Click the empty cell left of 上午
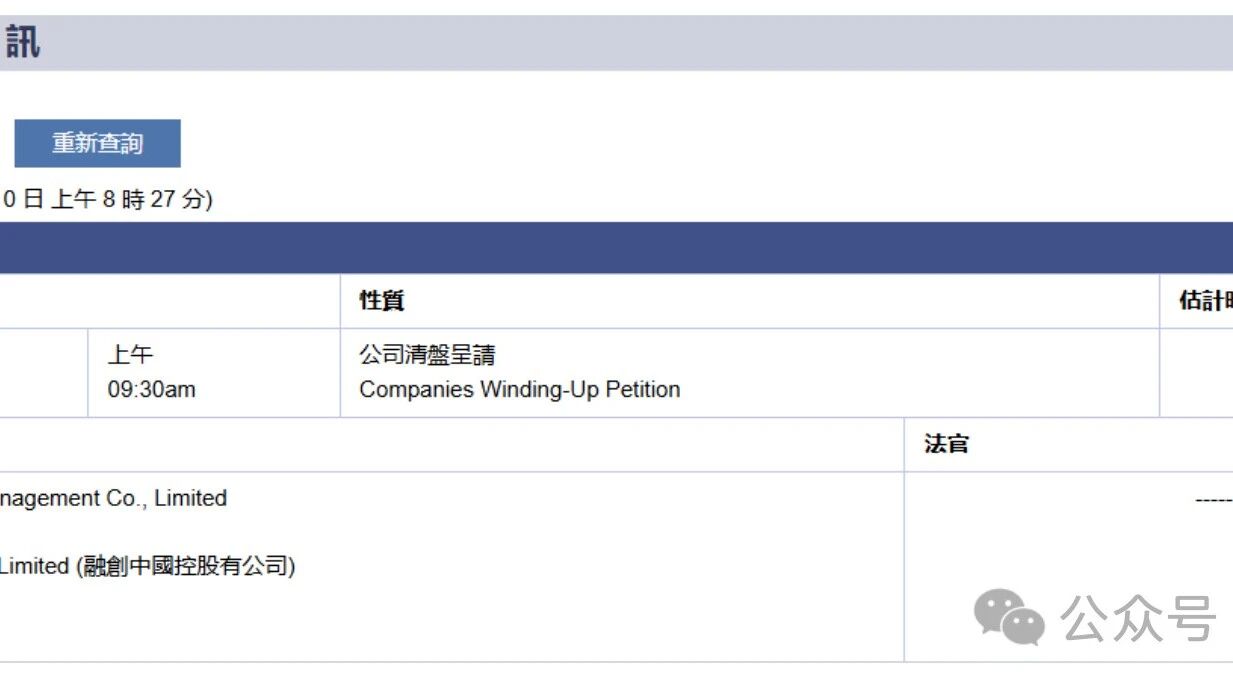Screen dimensions: 1233x694 point(44,372)
